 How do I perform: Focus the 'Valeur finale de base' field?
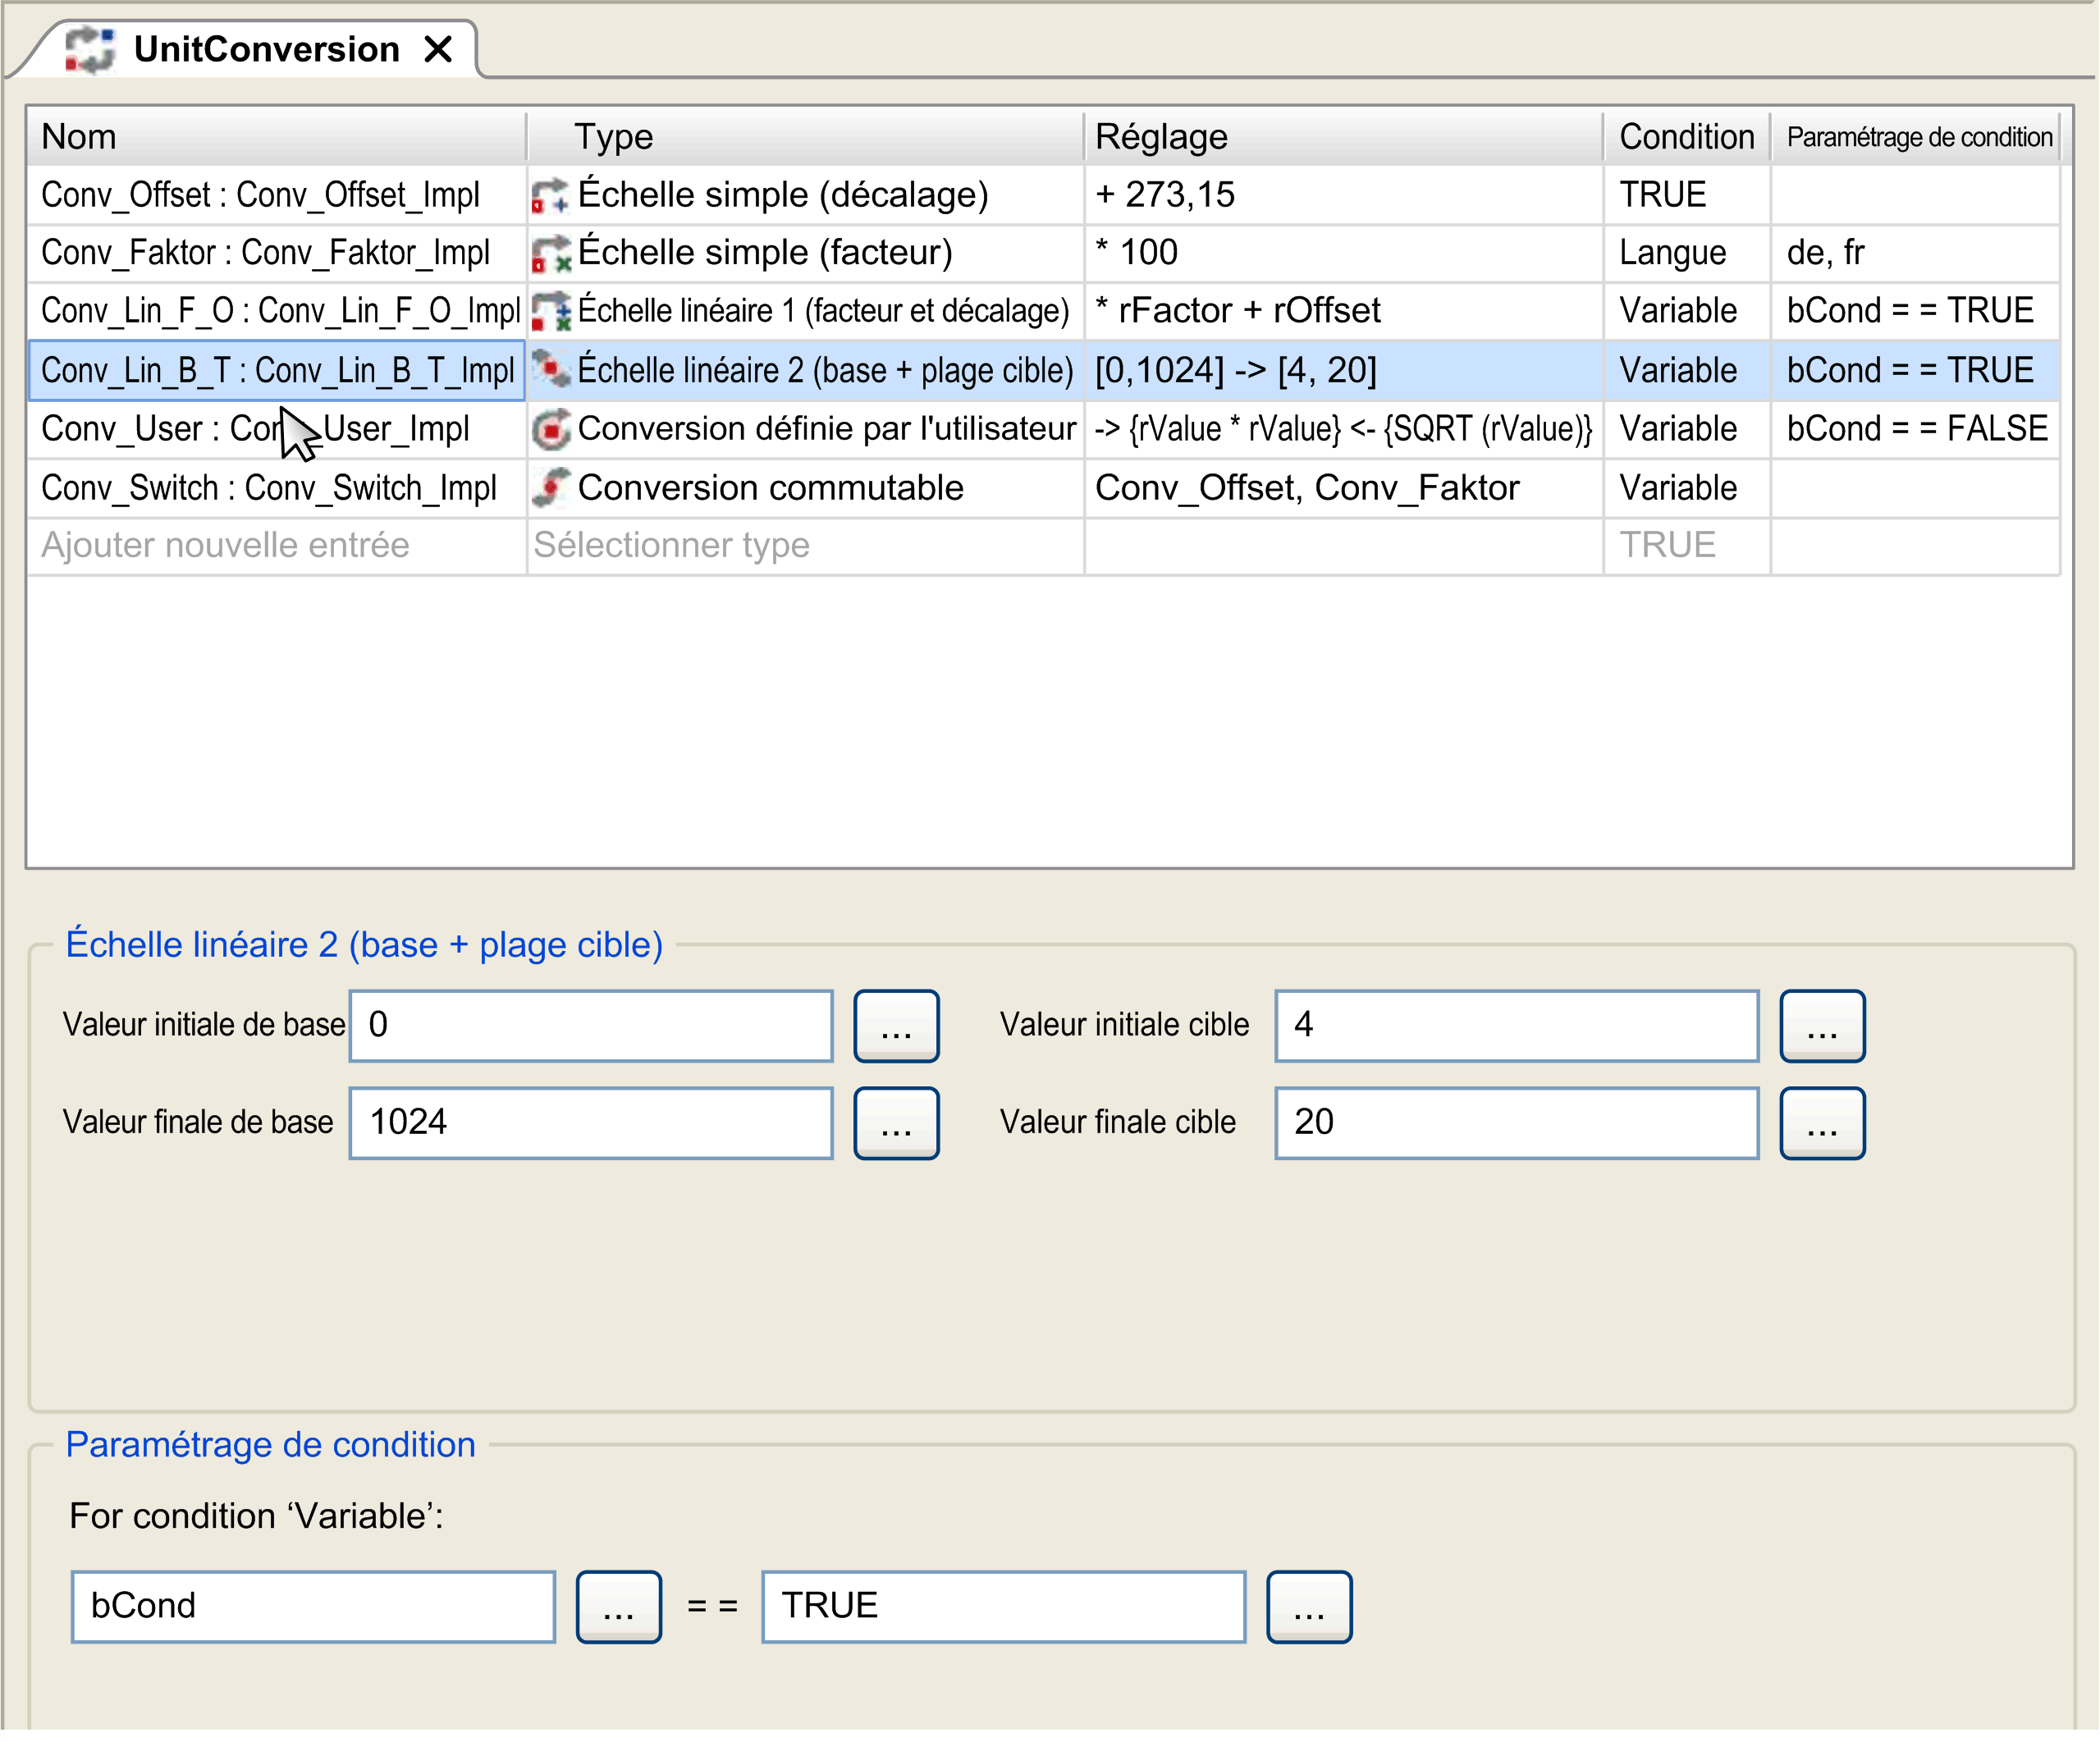coord(591,1123)
